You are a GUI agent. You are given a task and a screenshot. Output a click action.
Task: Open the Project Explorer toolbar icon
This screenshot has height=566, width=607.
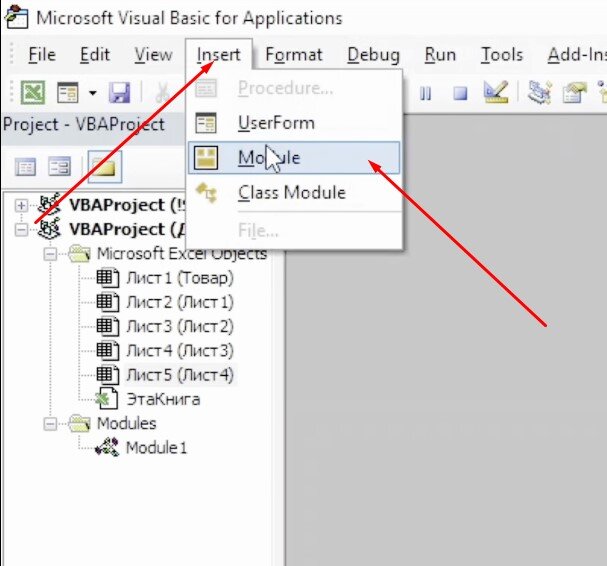click(539, 92)
